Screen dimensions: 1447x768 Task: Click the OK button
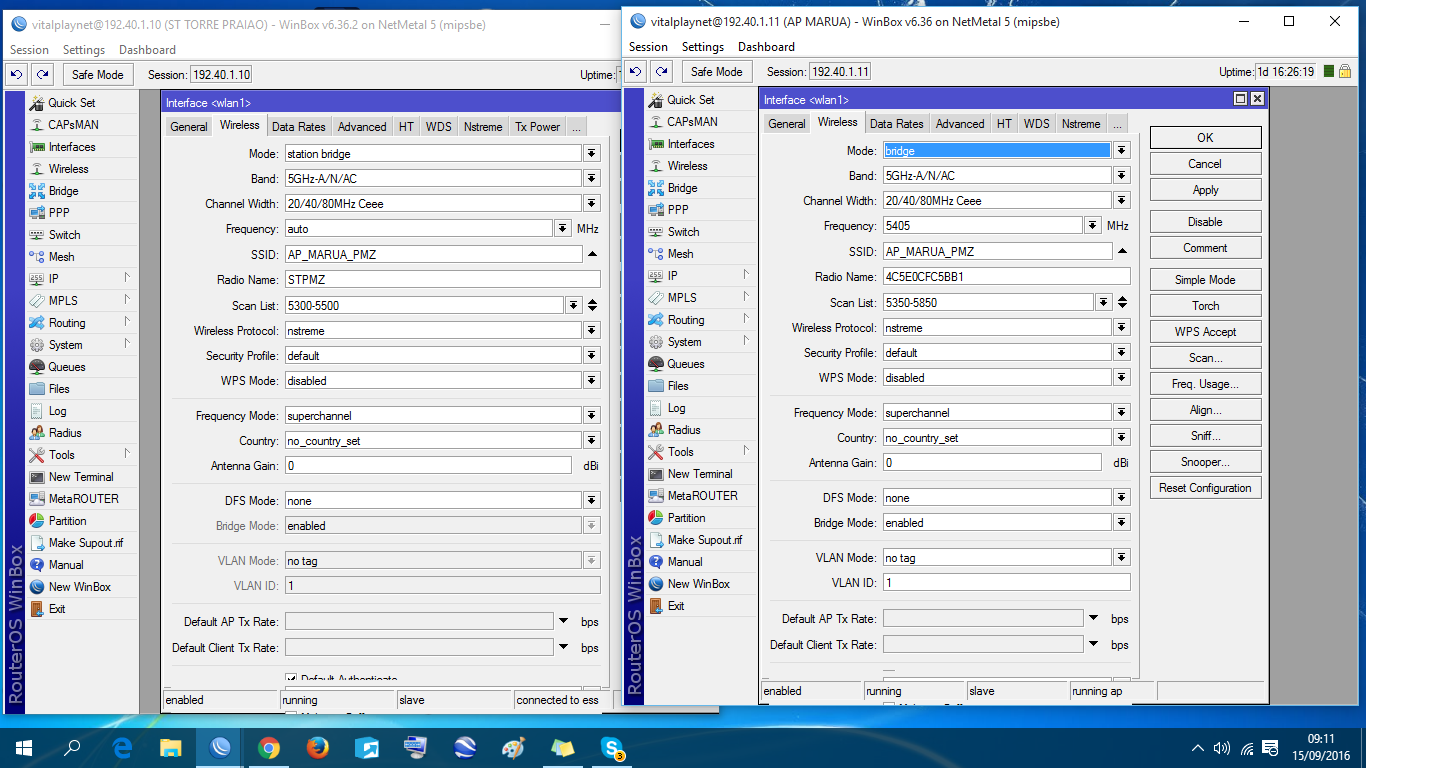pyautogui.click(x=1205, y=138)
